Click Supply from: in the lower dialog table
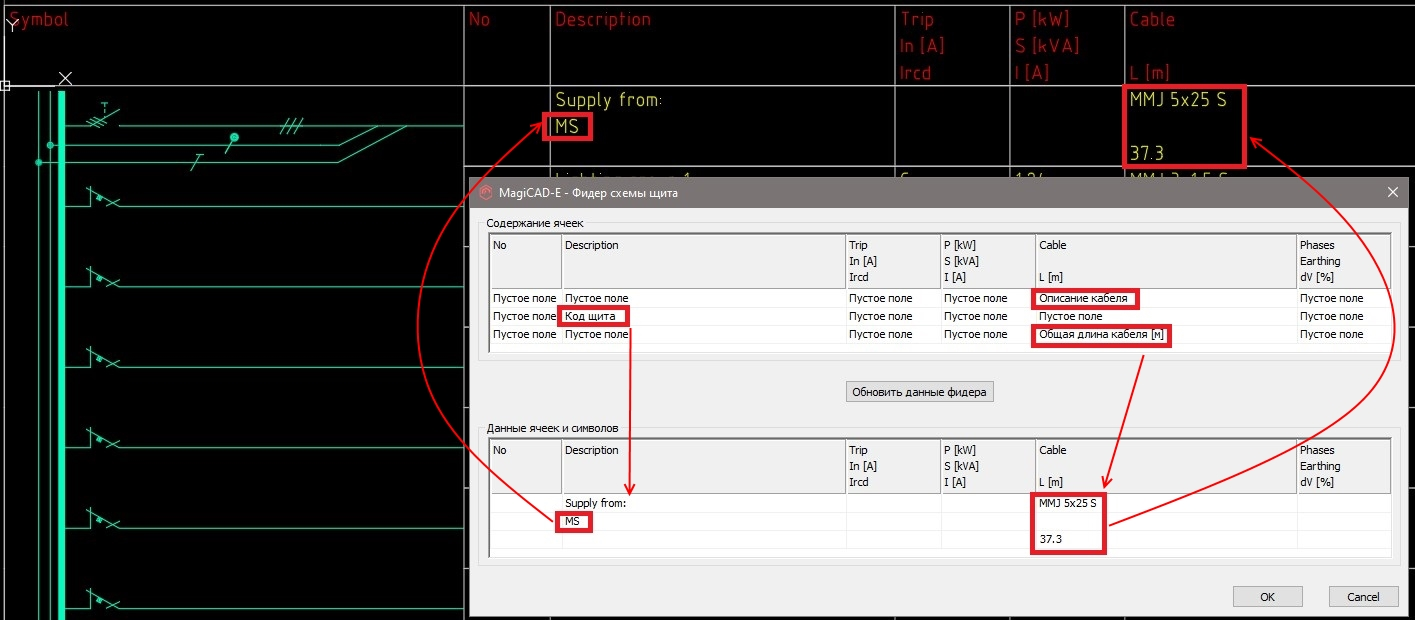Screen dimensions: 1415x620 tap(595, 503)
